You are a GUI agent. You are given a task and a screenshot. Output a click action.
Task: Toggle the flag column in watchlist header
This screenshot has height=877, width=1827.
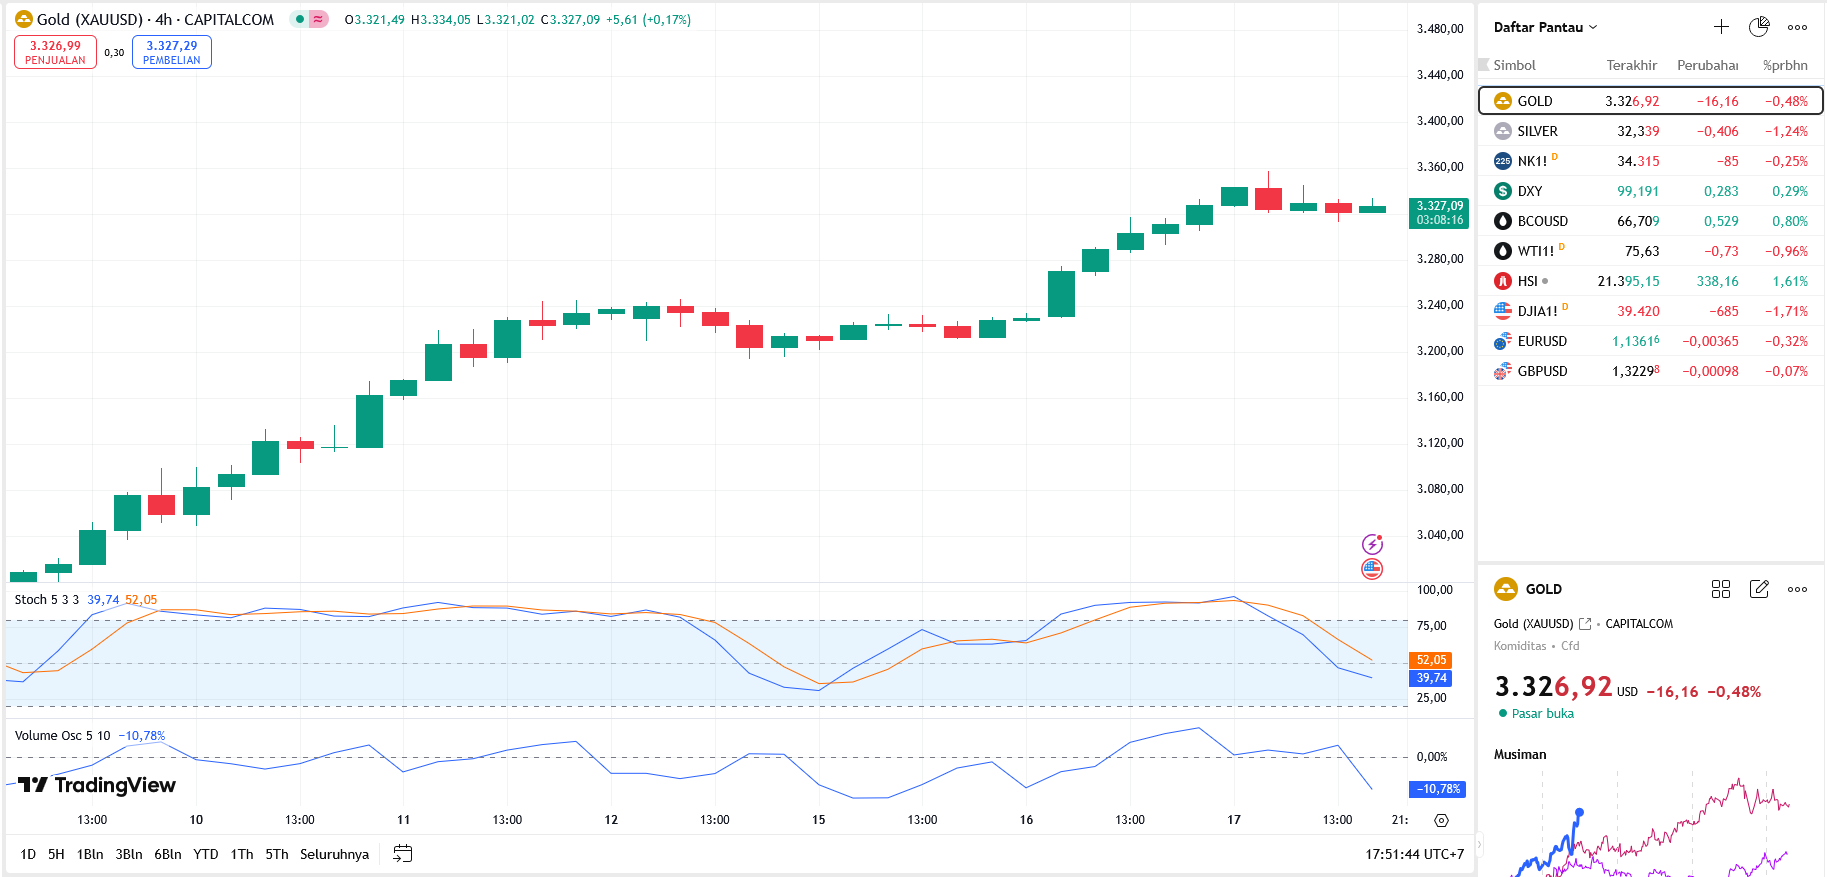pyautogui.click(x=1484, y=65)
